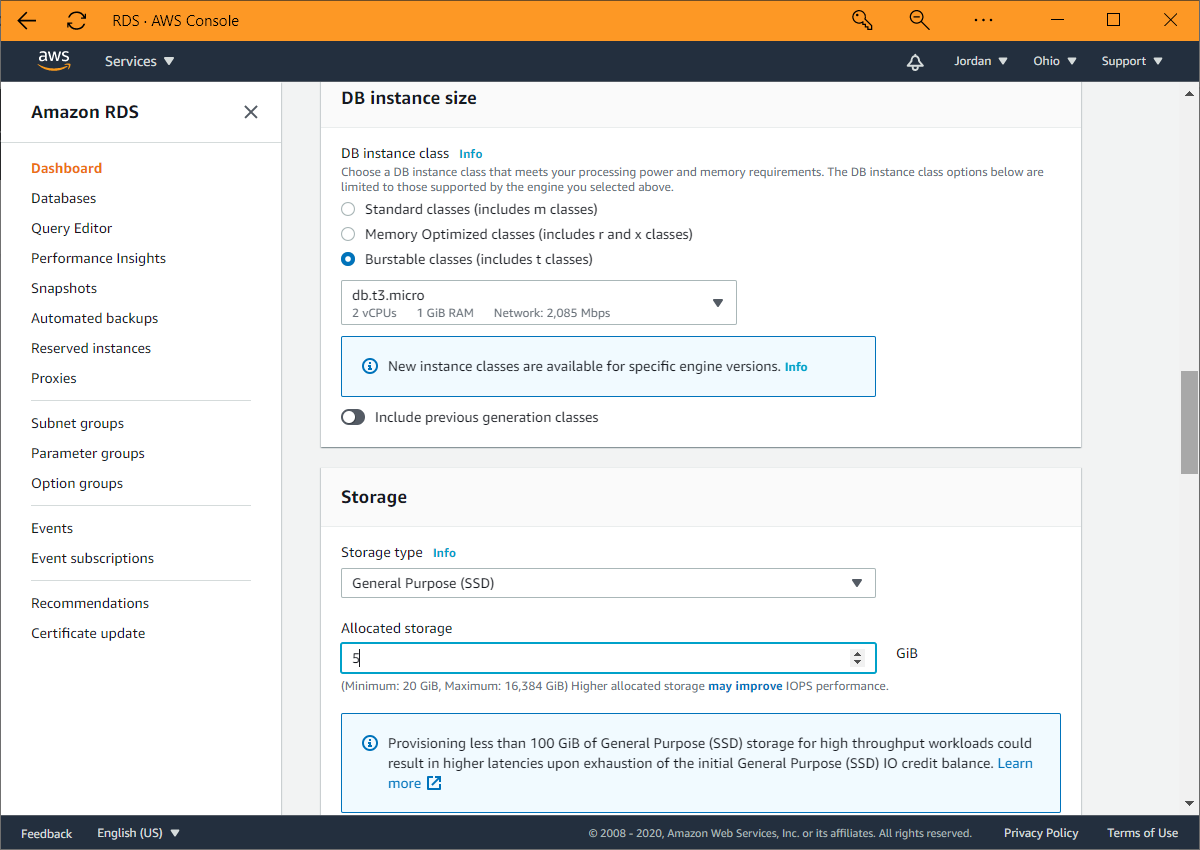The width and height of the screenshot is (1200, 850).
Task: Expand the Services menu
Action: [x=140, y=61]
